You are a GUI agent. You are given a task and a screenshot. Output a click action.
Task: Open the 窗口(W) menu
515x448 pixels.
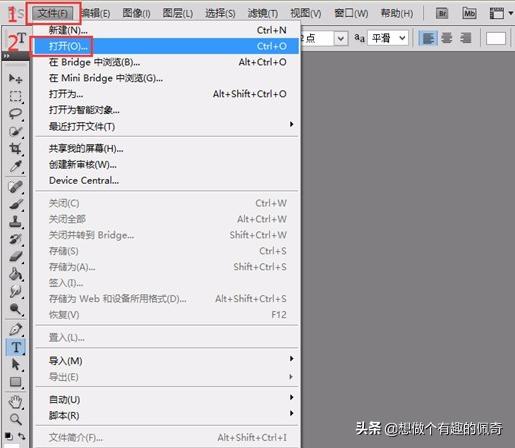[x=351, y=13]
